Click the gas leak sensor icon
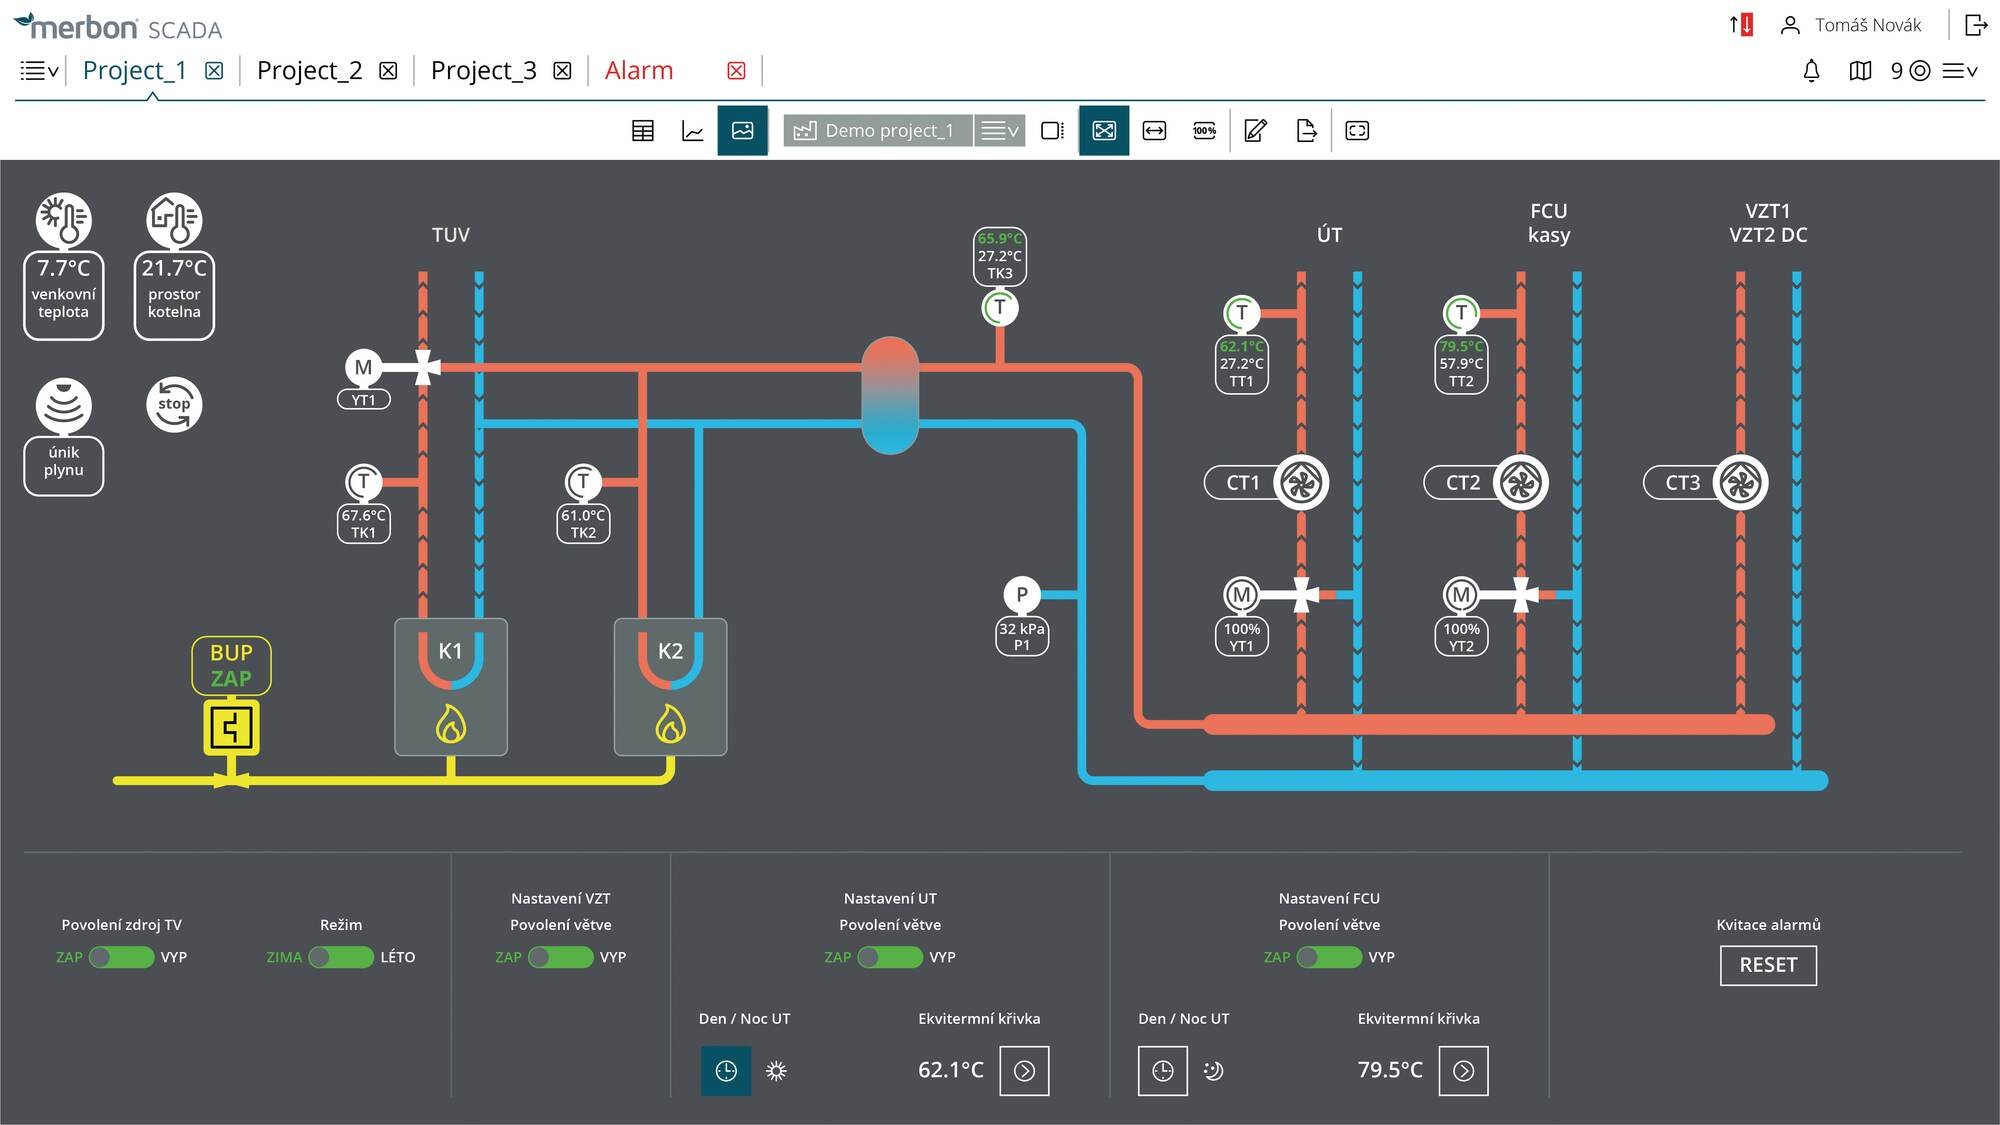This screenshot has width=2000, height=1125. (64, 405)
